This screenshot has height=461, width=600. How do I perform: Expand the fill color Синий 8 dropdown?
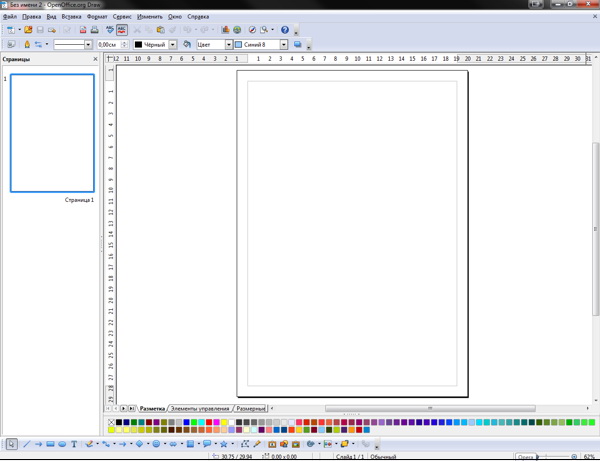pyautogui.click(x=284, y=44)
